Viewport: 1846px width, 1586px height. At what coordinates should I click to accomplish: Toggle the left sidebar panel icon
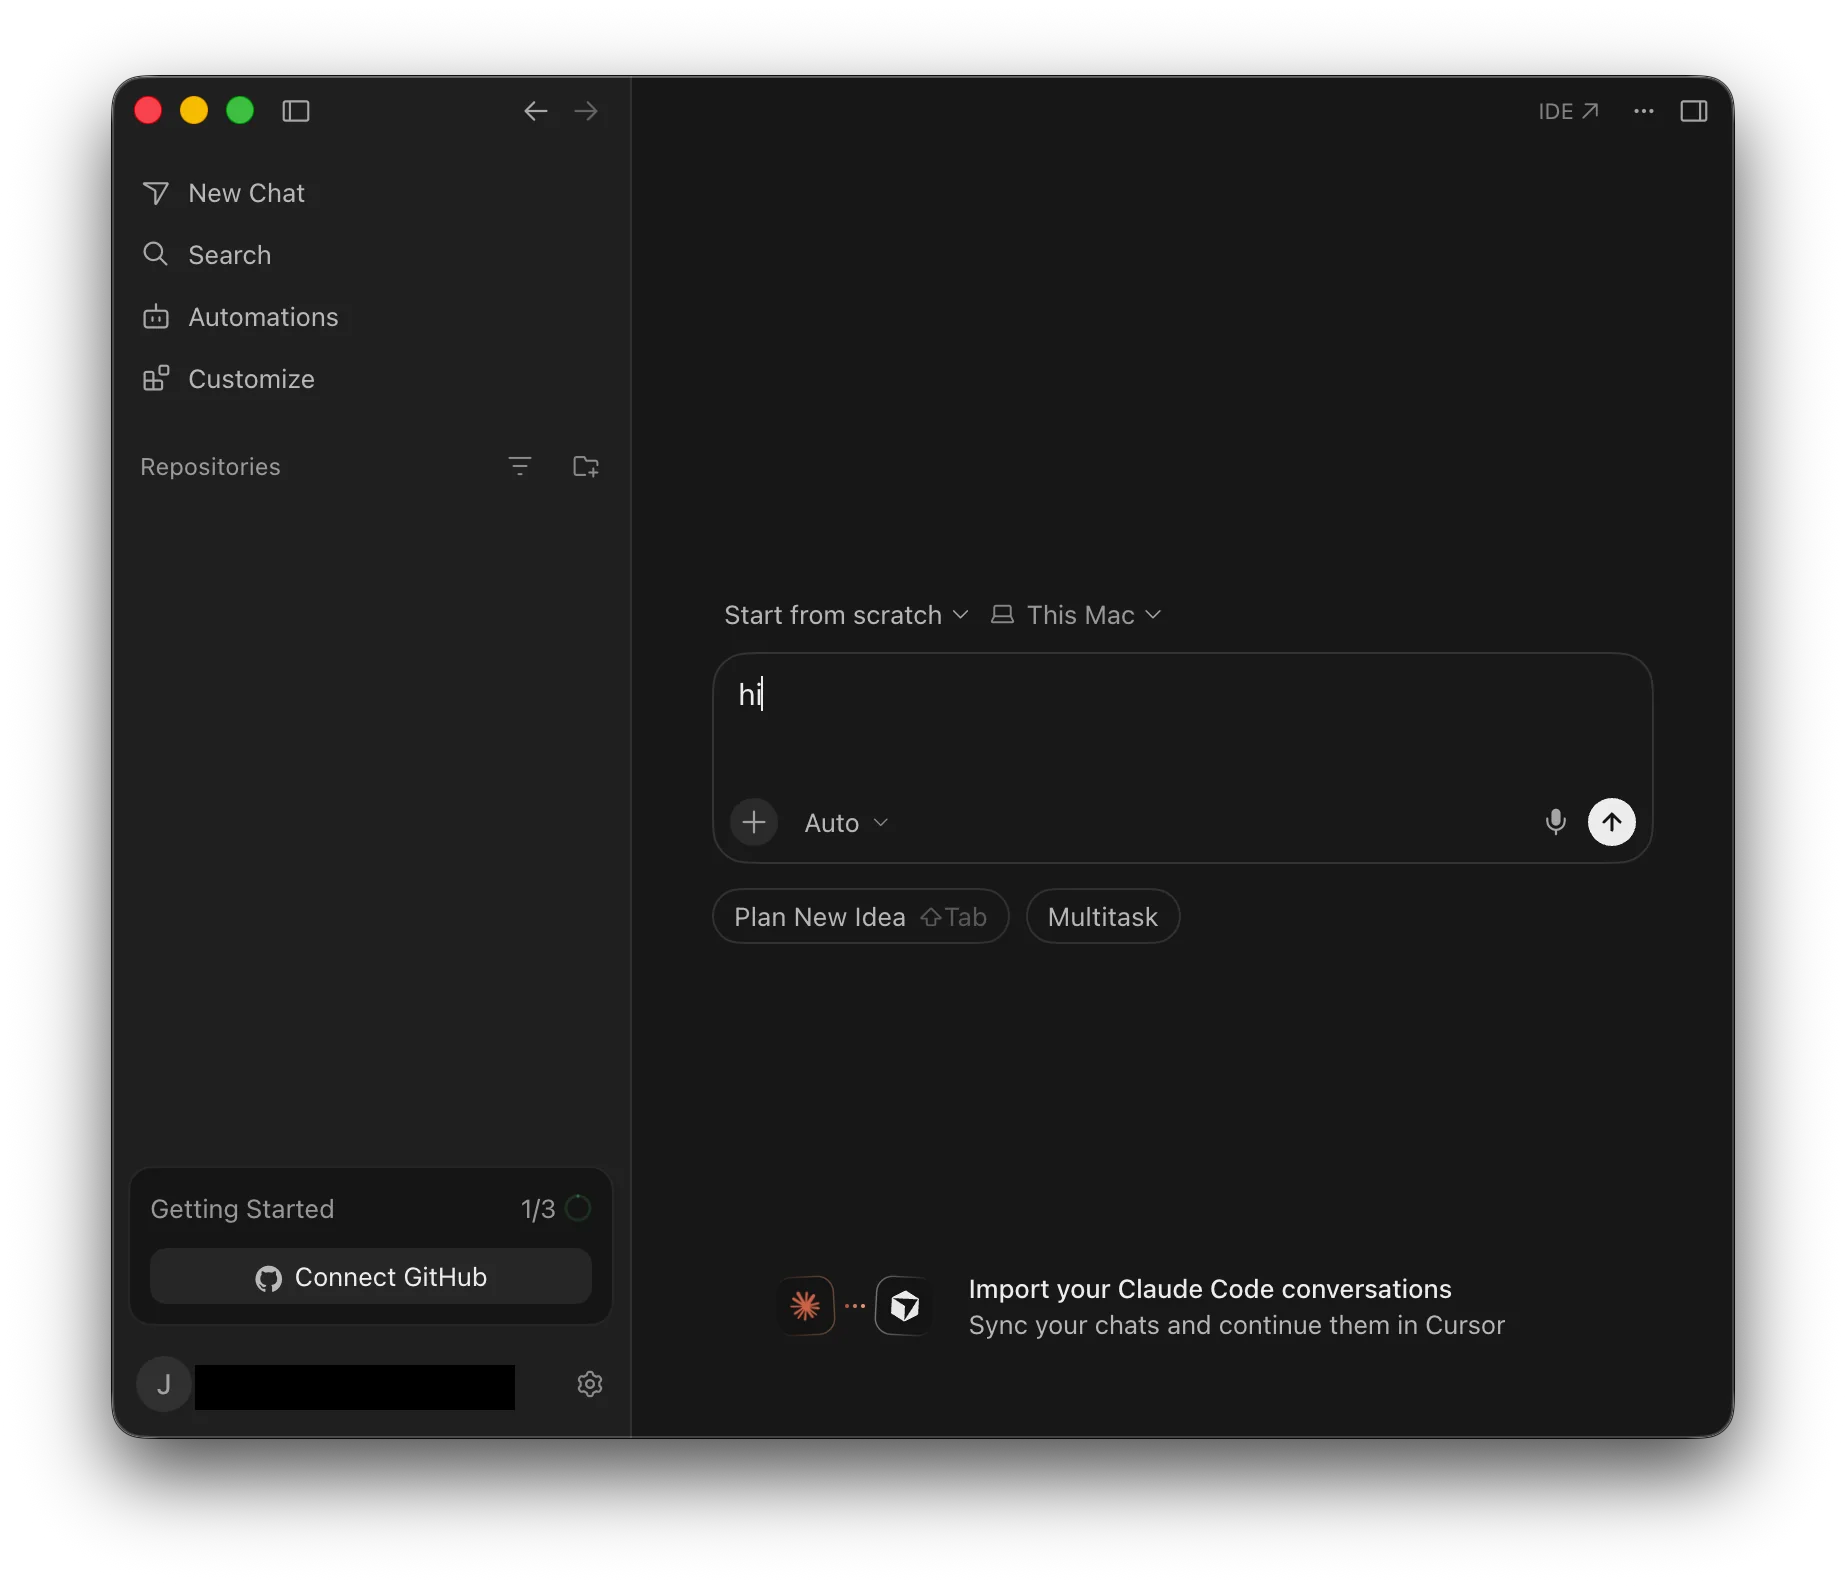(296, 111)
